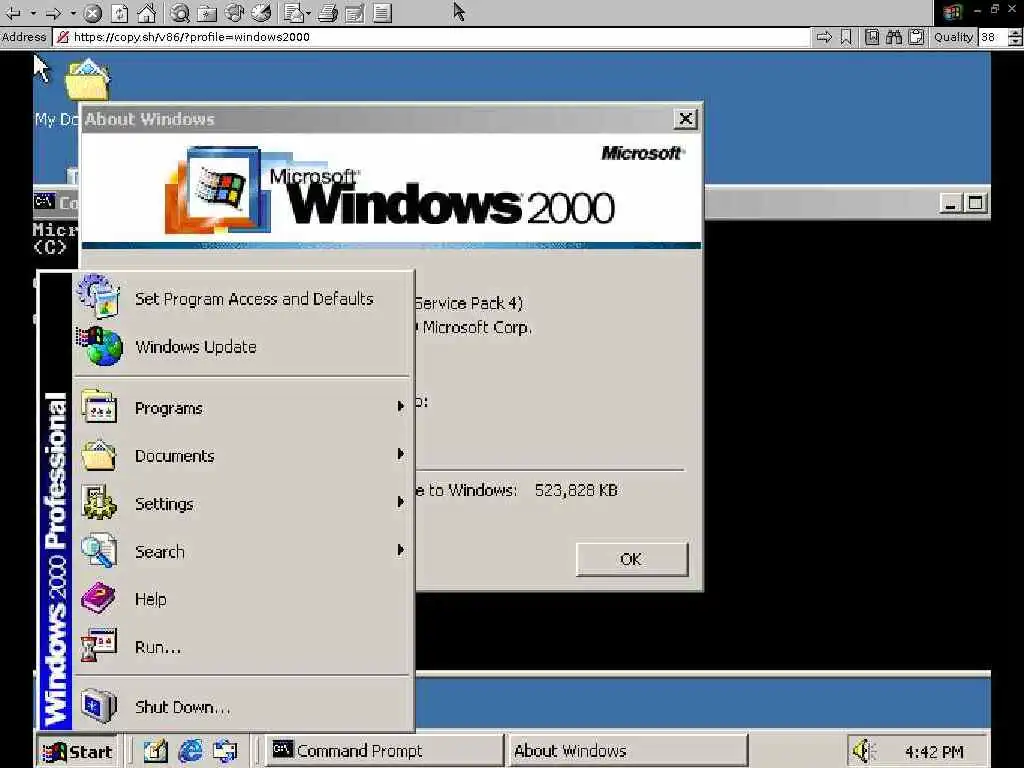
Task: Click the Shut Down computer icon
Action: pyautogui.click(x=99, y=706)
